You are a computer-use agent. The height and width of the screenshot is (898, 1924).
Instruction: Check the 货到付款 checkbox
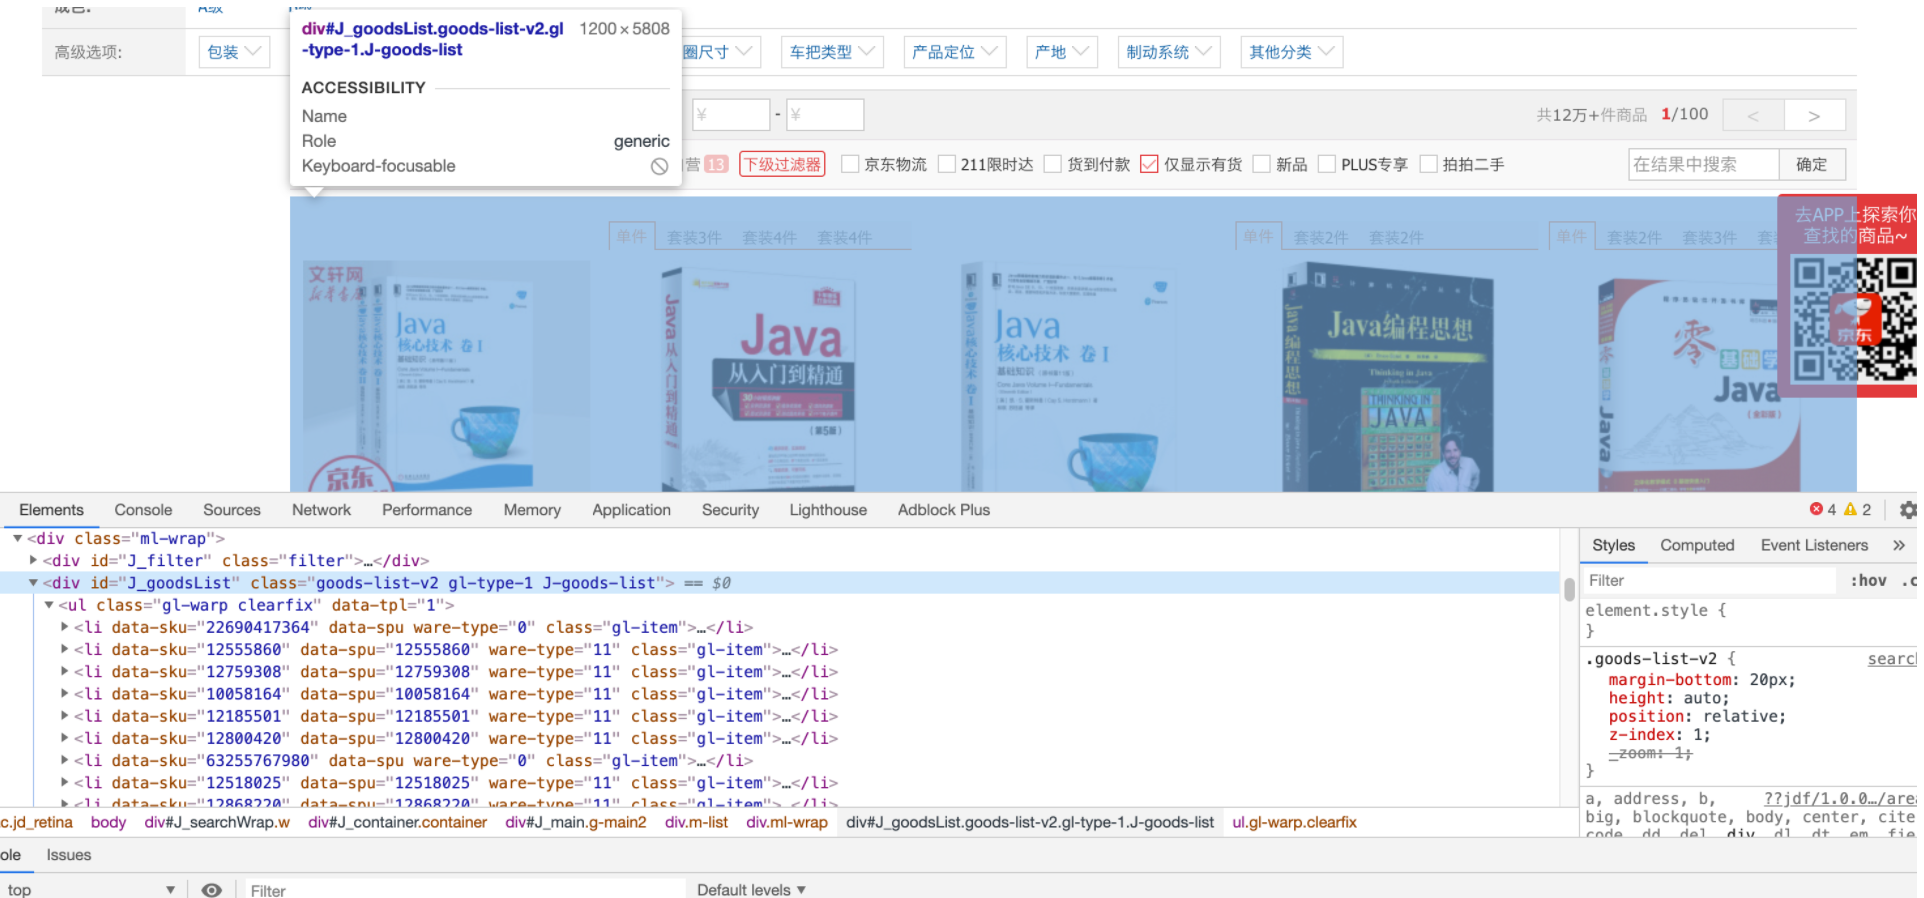coord(1053,164)
